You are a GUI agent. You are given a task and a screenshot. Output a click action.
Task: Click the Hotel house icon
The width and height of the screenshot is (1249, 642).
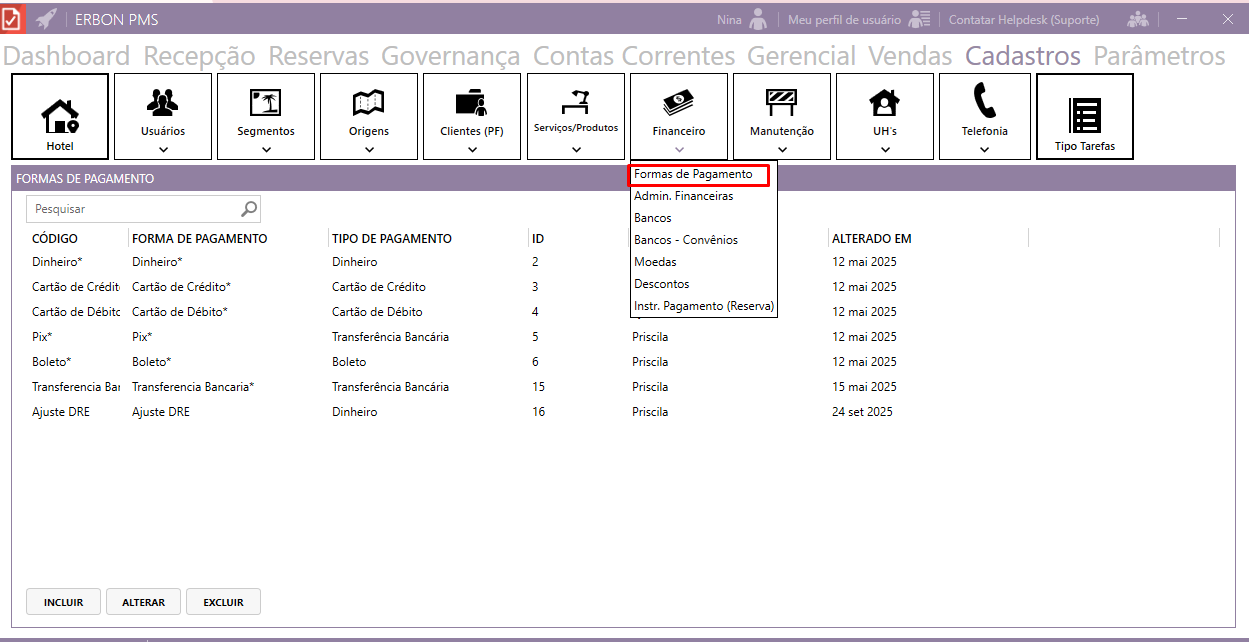(60, 116)
